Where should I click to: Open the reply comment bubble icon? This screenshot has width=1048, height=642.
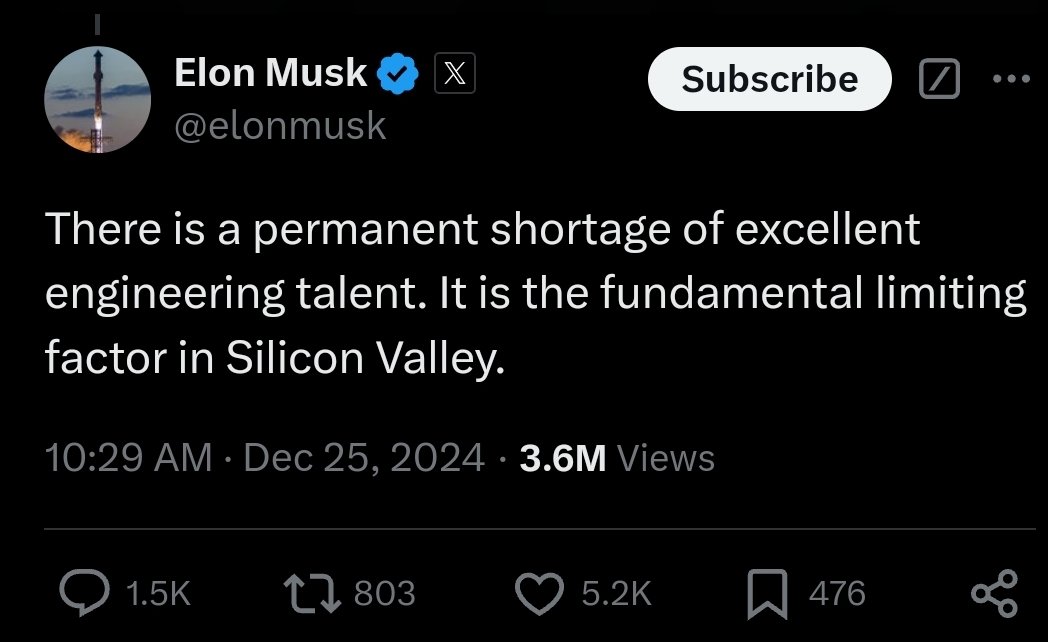[x=85, y=593]
